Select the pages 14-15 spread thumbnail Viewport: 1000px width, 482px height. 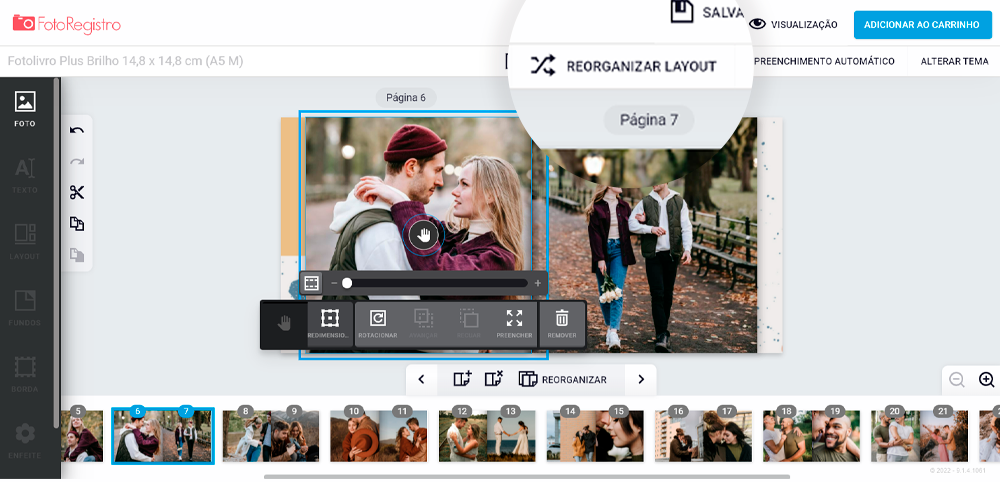coord(595,436)
